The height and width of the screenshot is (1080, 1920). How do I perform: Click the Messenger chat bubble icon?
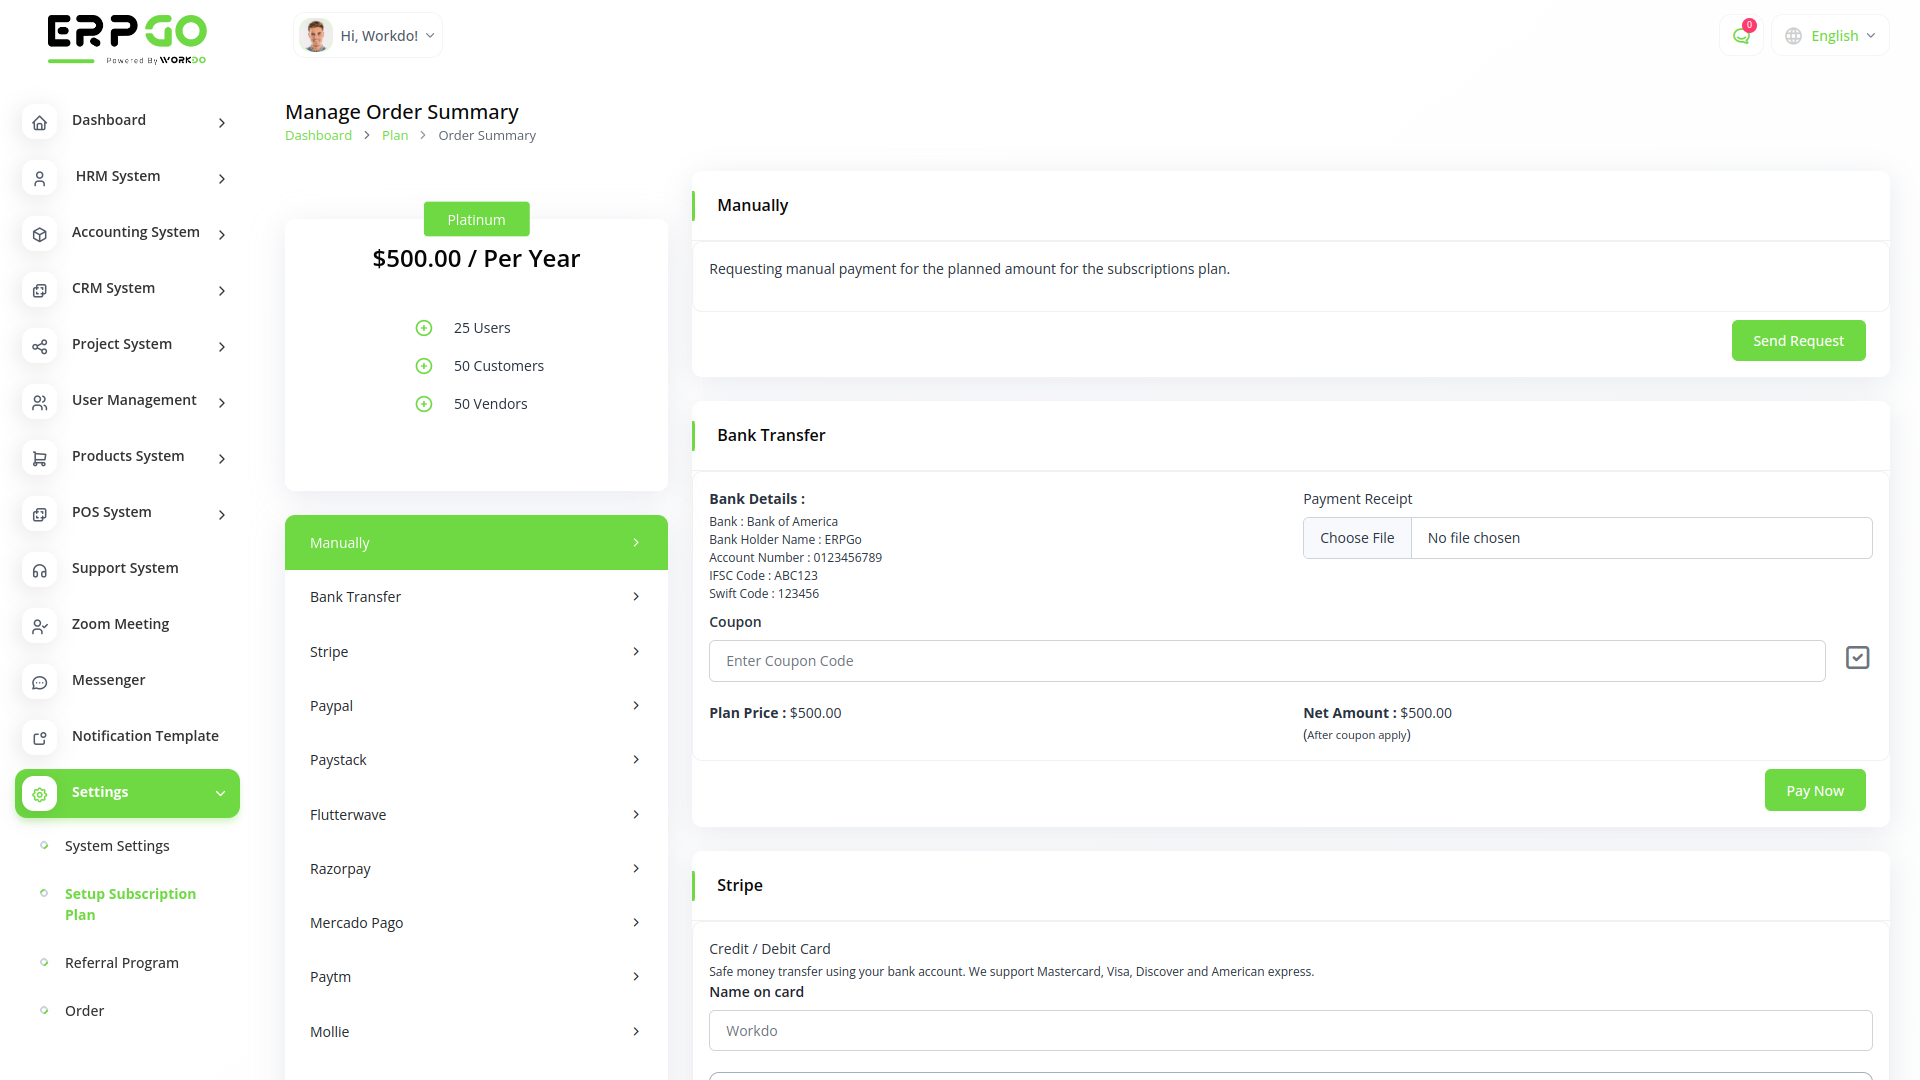coord(39,682)
